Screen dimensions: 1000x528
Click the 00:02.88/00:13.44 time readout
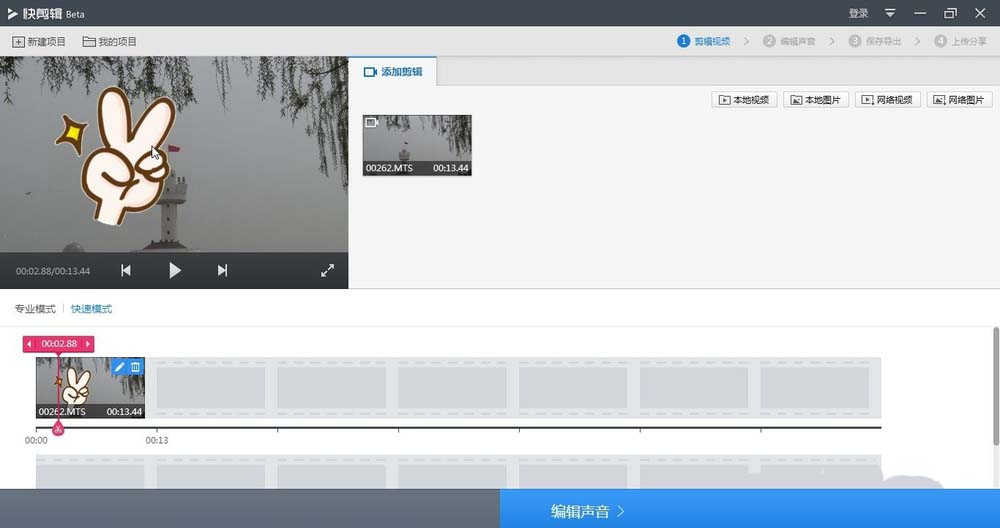(53, 271)
